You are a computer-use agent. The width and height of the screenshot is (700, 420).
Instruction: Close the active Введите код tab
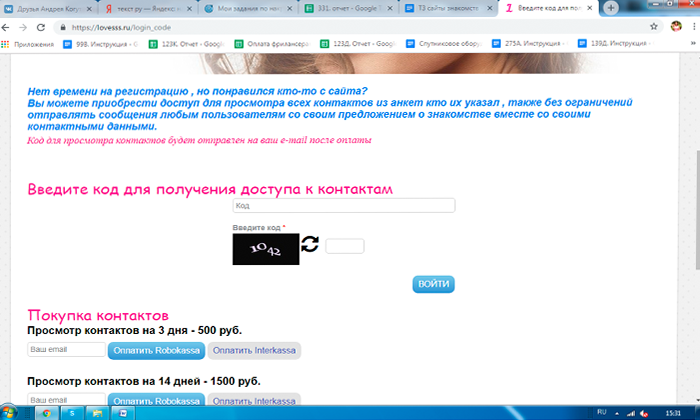click(590, 8)
